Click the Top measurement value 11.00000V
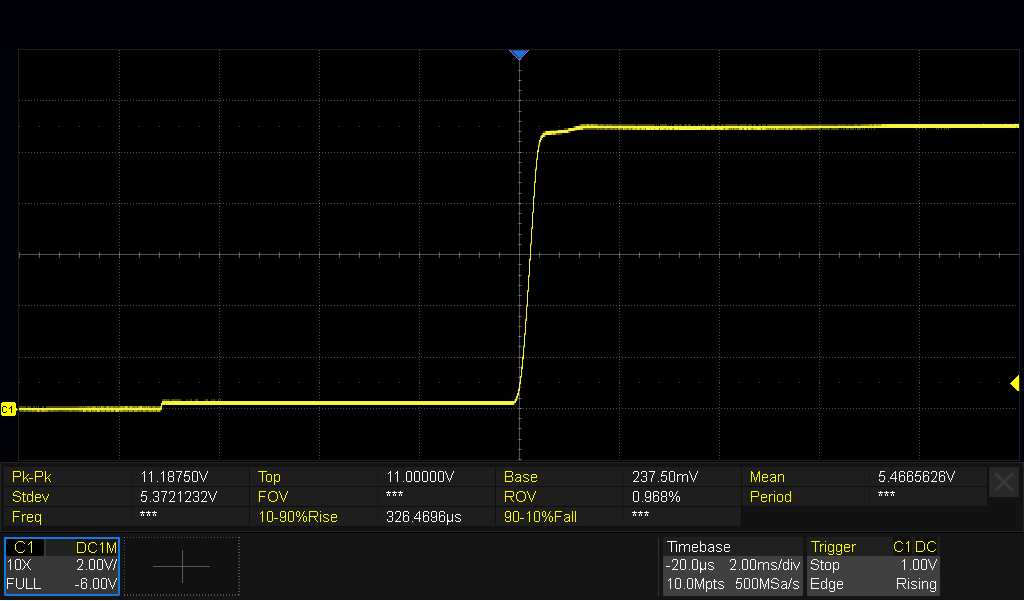 420,477
